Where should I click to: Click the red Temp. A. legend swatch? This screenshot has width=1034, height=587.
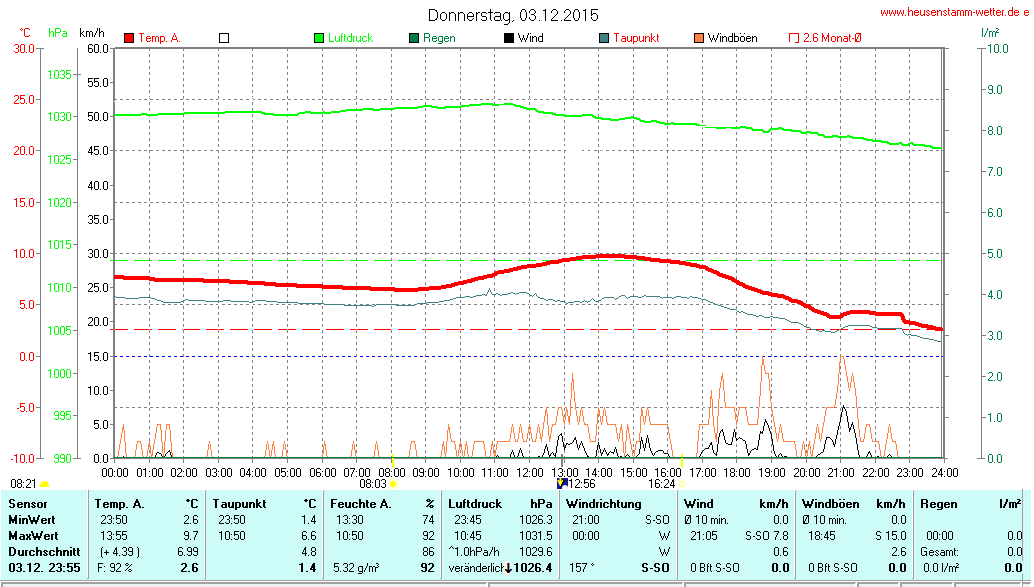(129, 38)
